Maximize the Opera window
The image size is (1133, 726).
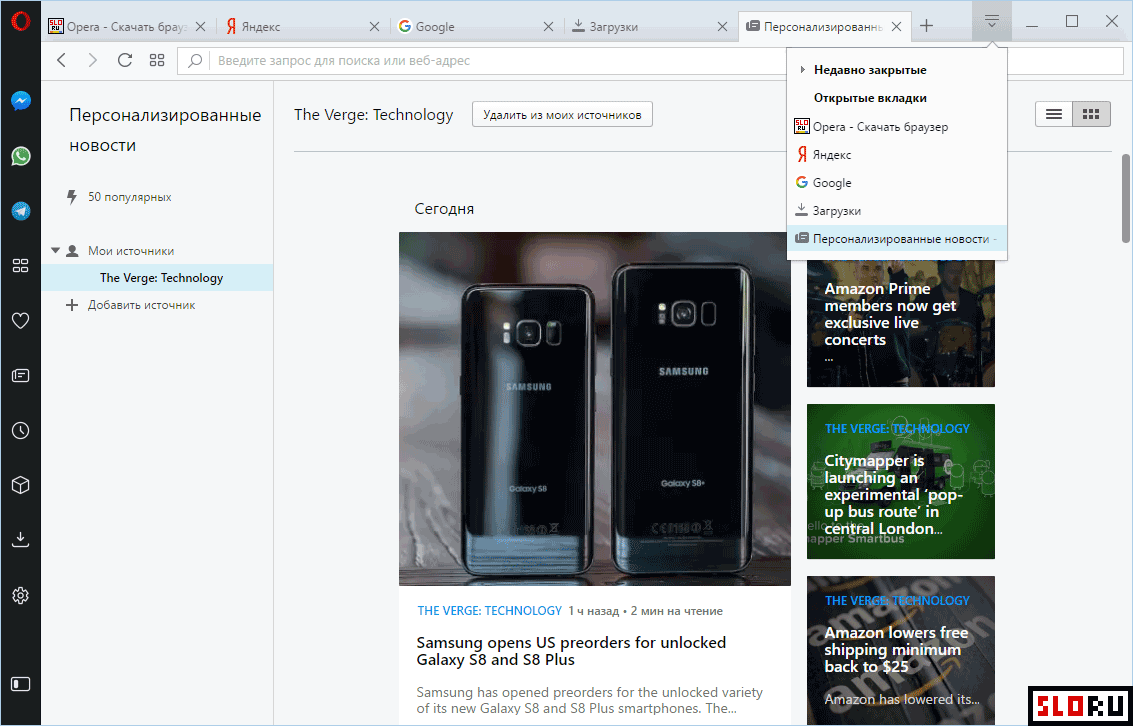(x=1072, y=22)
